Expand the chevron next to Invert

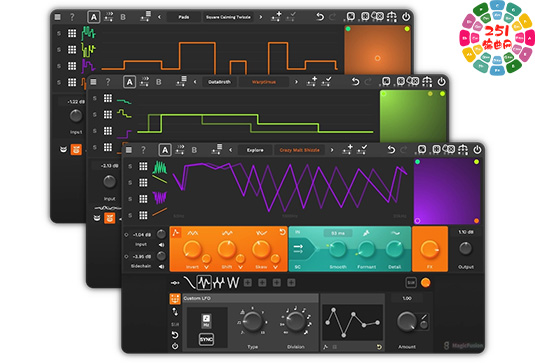206,267
